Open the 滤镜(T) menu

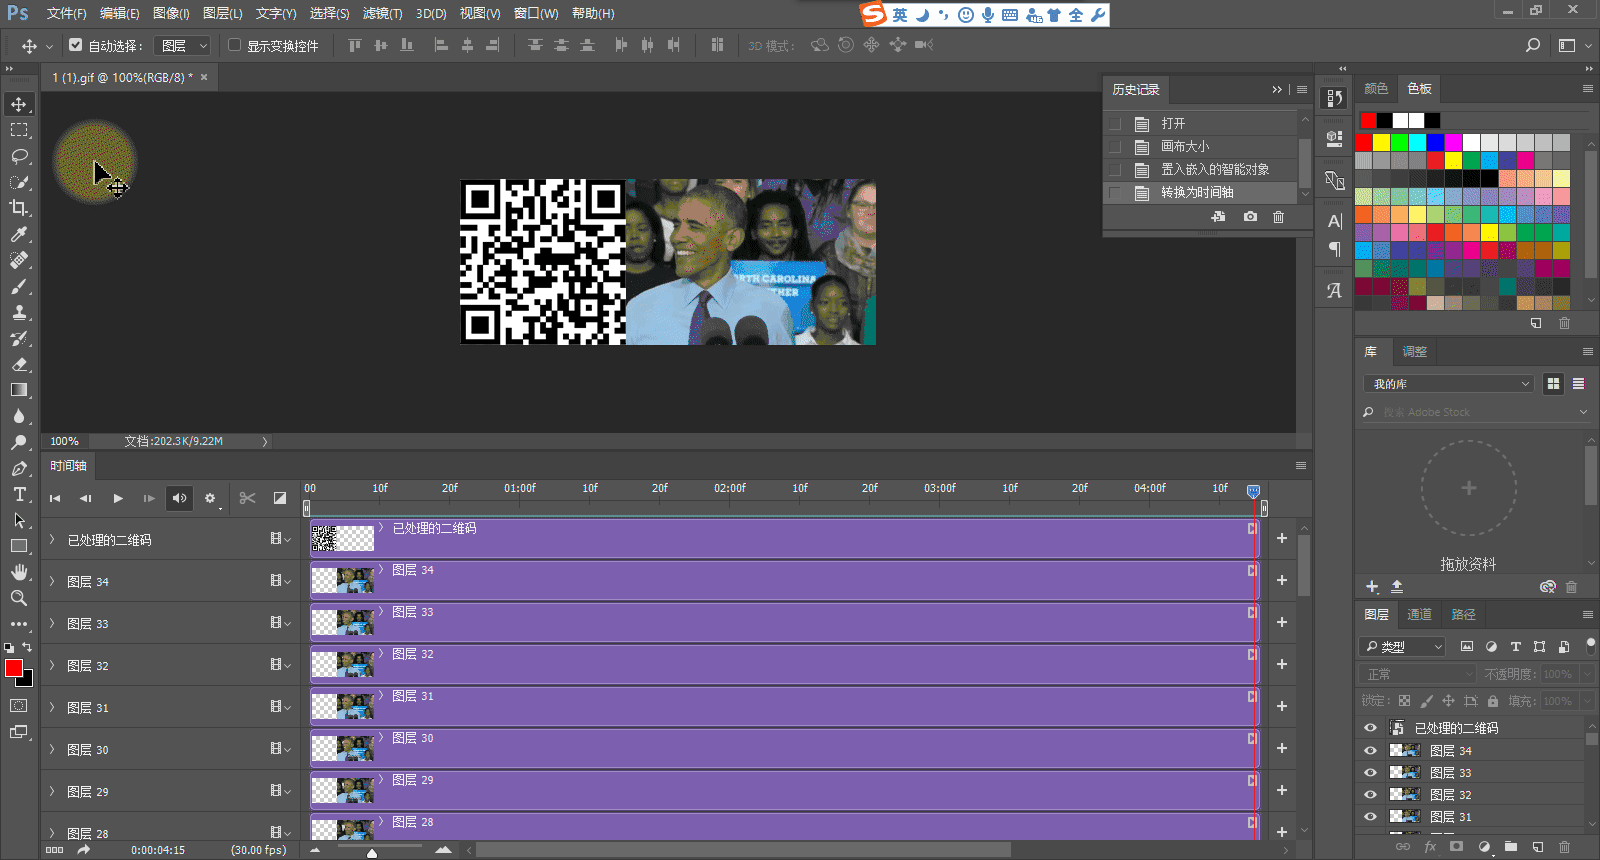click(382, 13)
